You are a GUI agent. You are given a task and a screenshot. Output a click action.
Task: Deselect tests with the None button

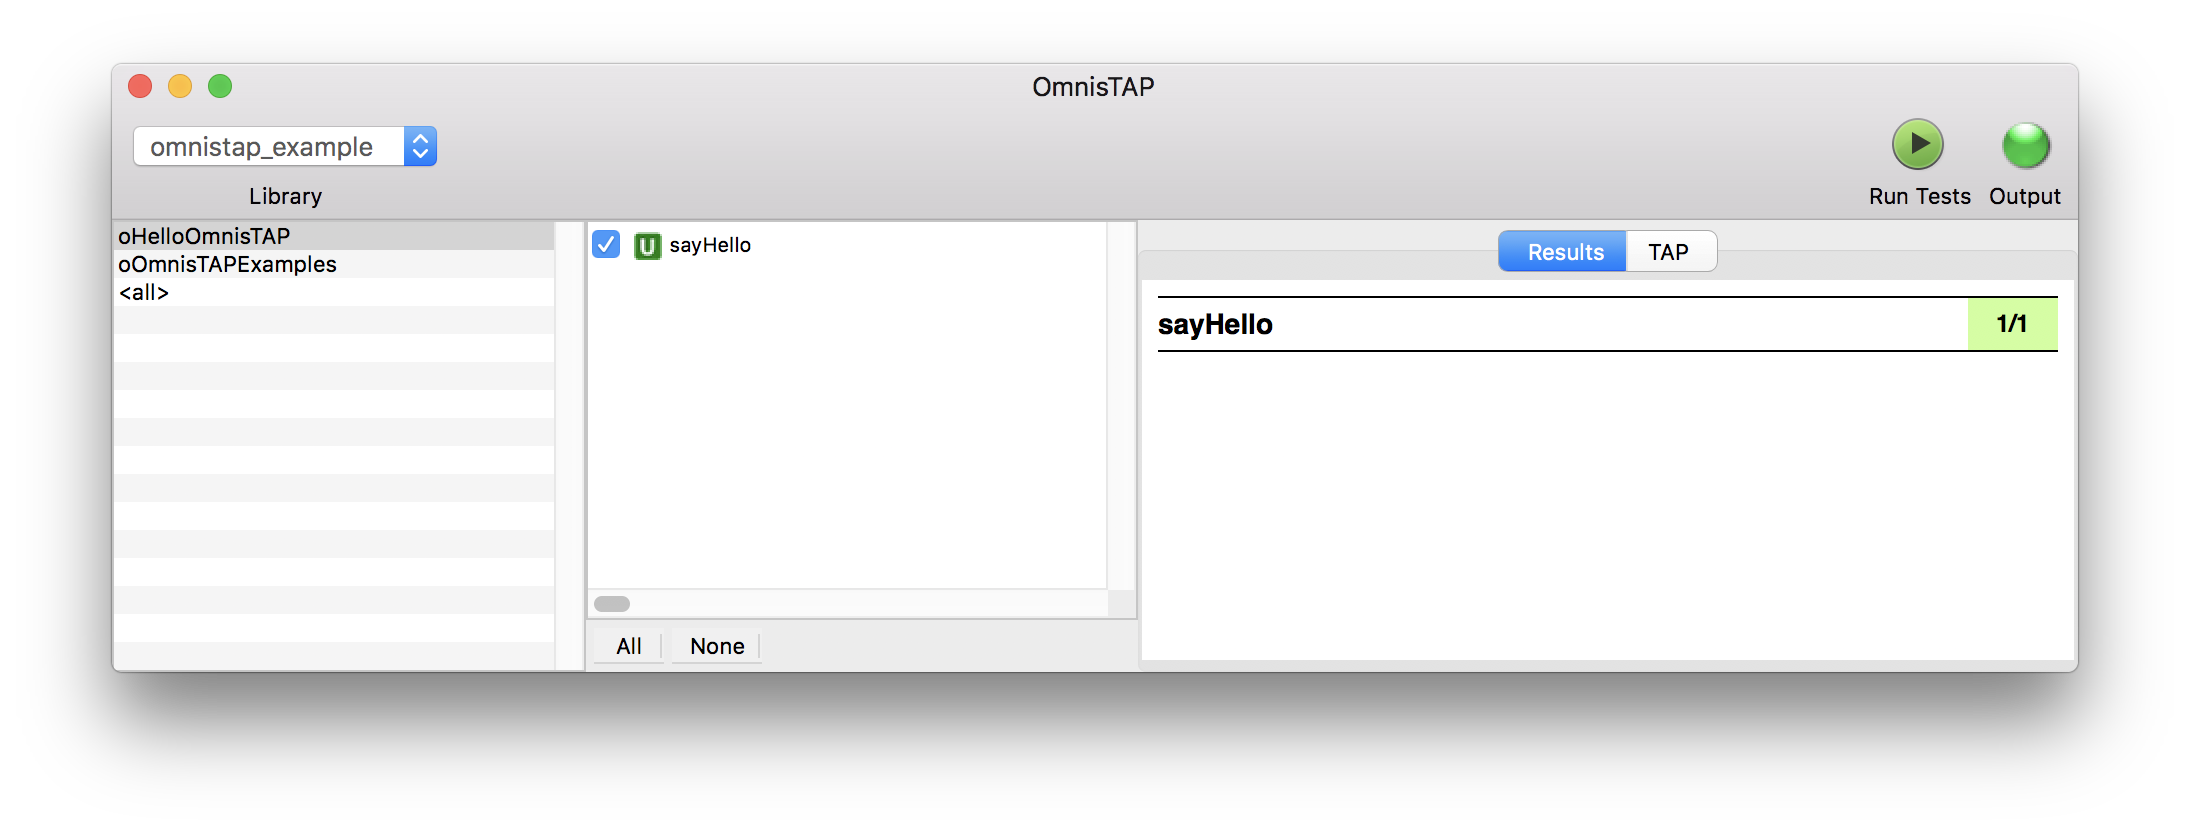pyautogui.click(x=717, y=646)
